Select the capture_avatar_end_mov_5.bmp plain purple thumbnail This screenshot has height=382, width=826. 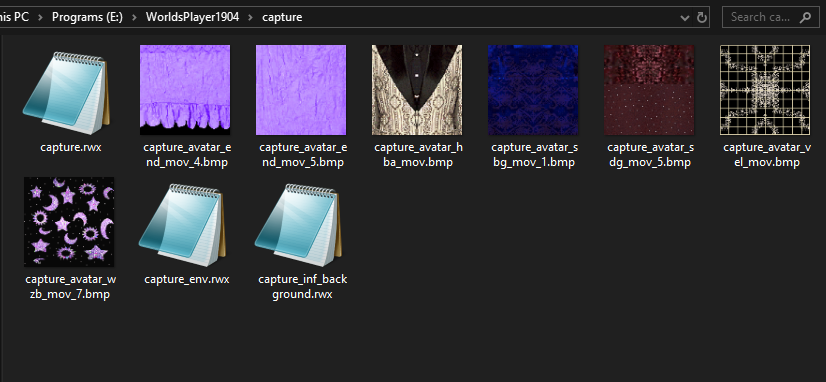(301, 90)
